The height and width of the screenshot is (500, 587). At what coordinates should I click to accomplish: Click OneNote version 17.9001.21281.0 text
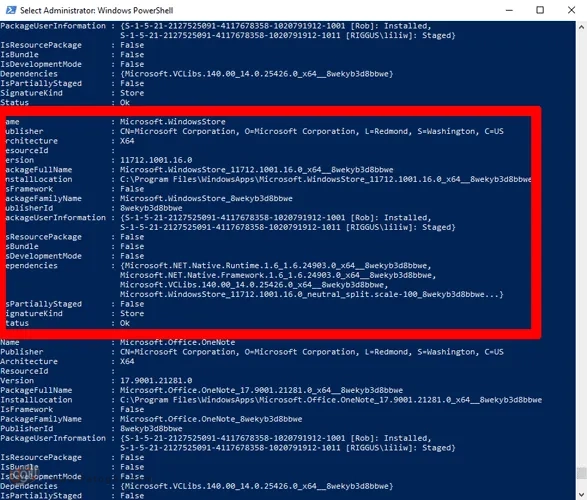[x=156, y=381]
